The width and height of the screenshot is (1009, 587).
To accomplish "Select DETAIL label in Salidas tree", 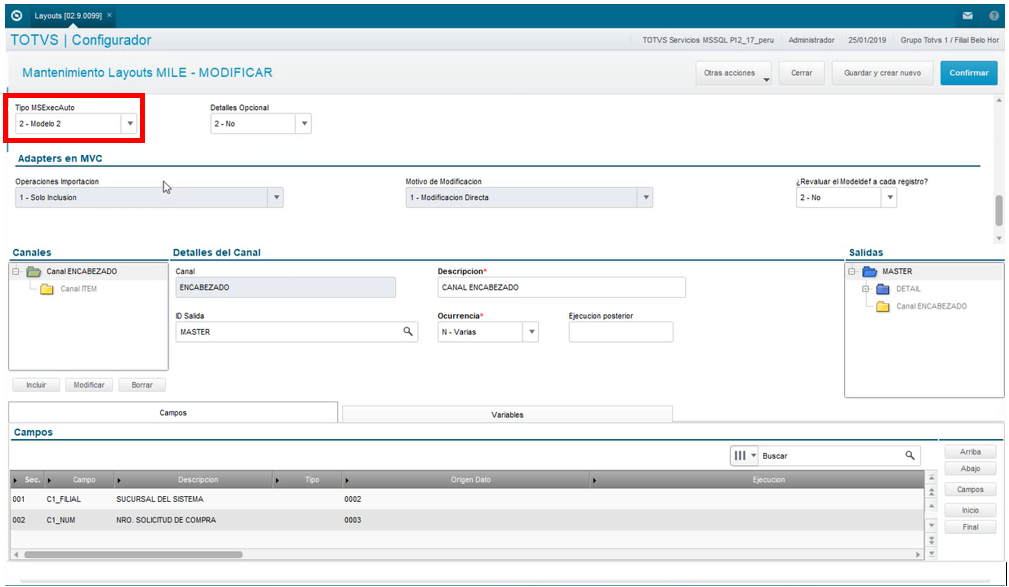I will 908,289.
